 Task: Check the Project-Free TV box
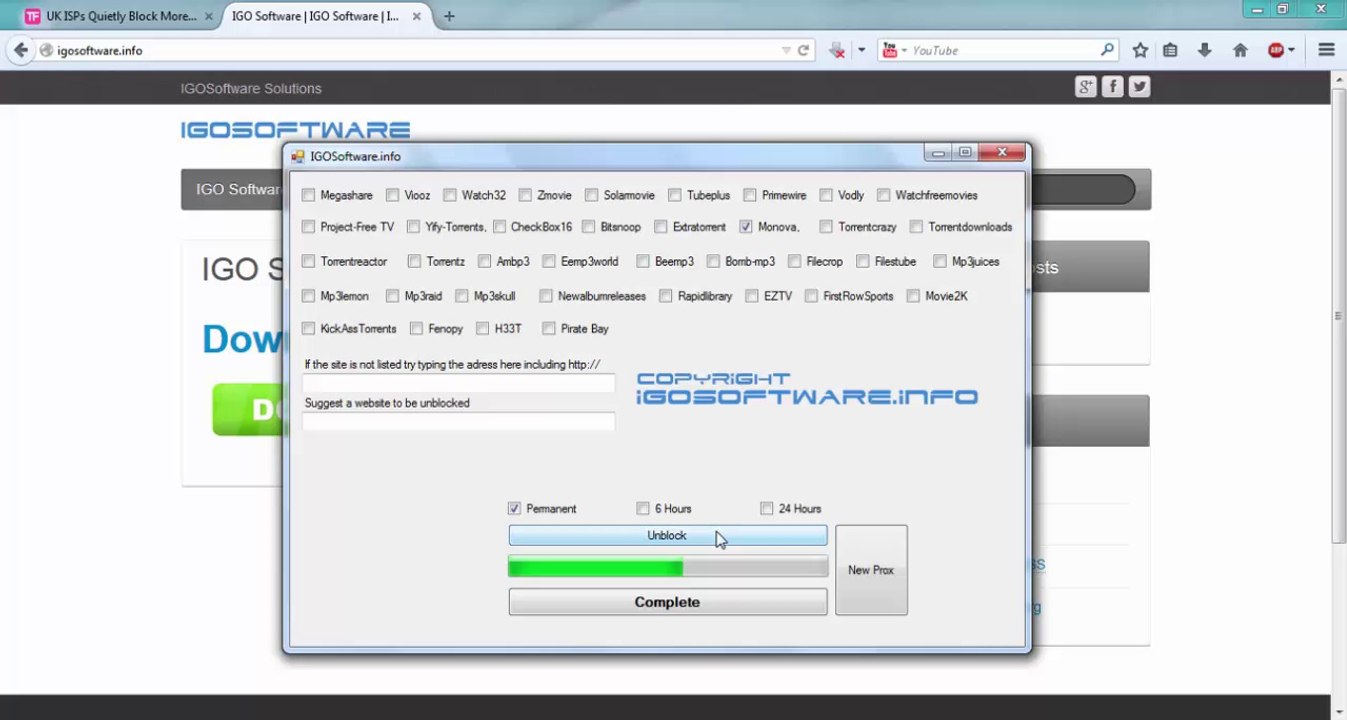[308, 227]
